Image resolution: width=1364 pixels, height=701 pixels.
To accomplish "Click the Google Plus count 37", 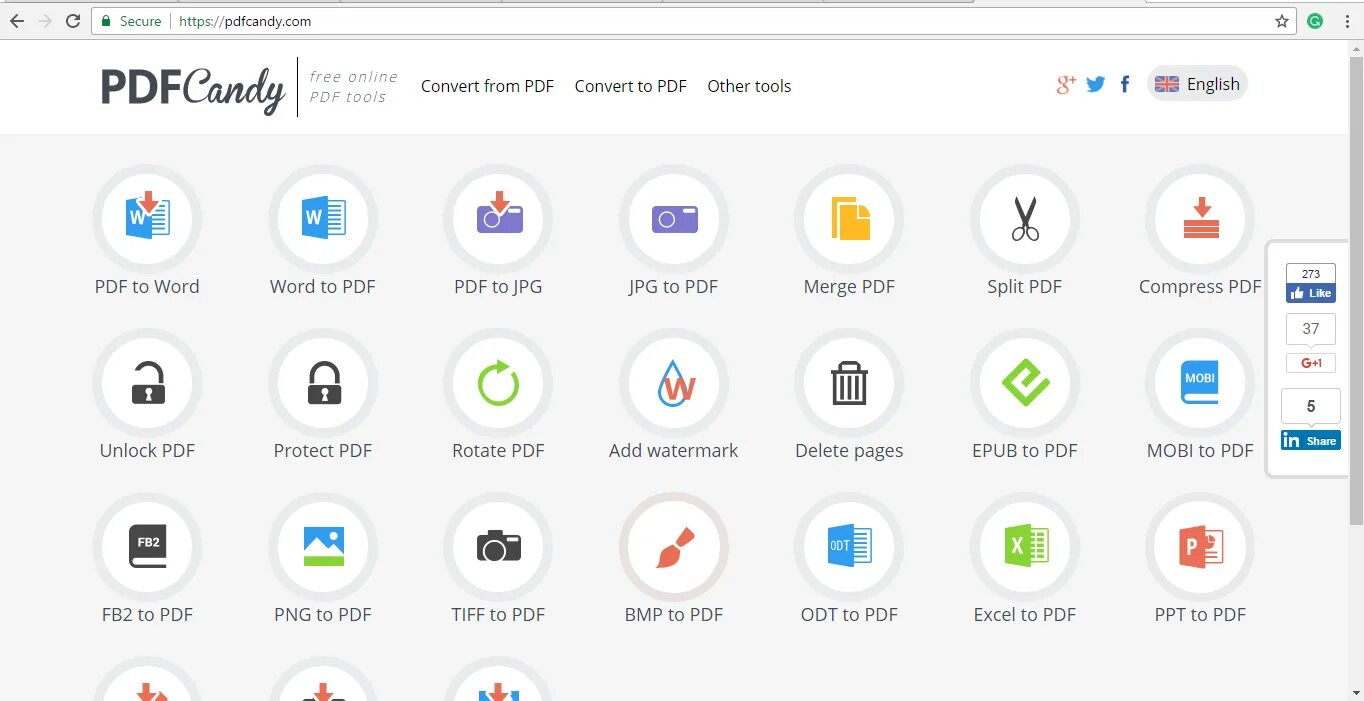I will 1311,329.
